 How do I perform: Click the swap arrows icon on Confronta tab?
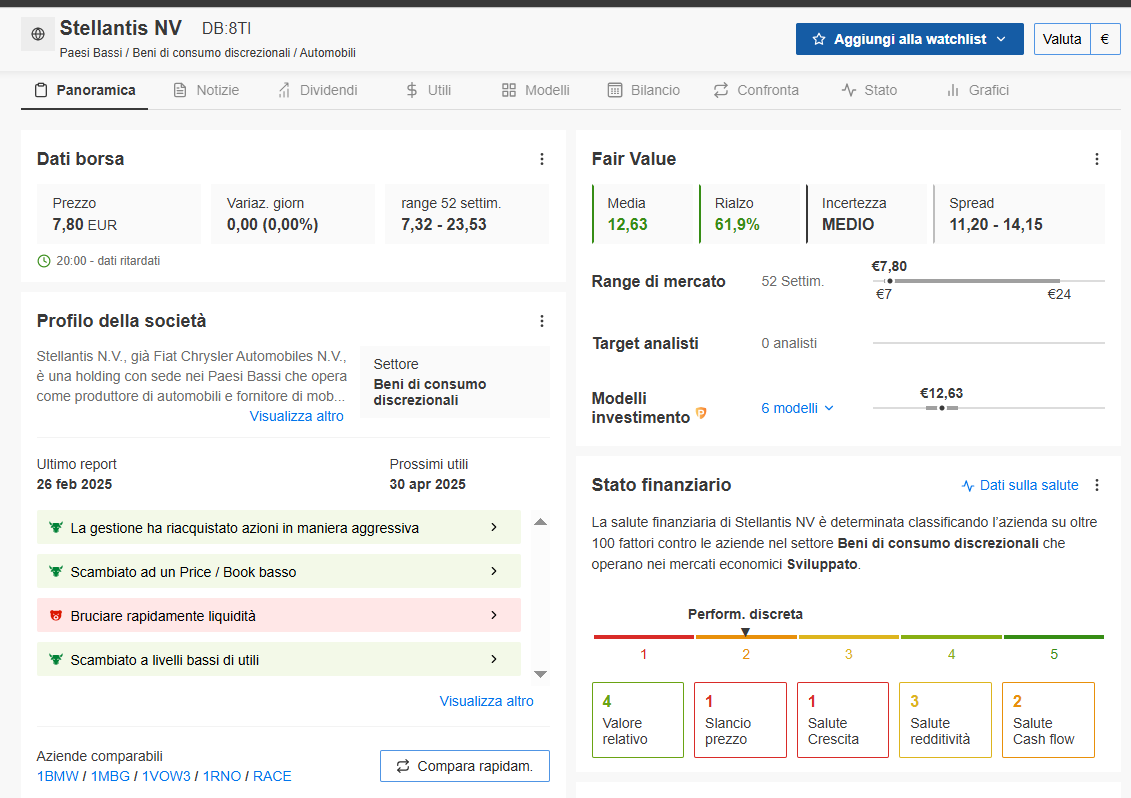pyautogui.click(x=721, y=90)
